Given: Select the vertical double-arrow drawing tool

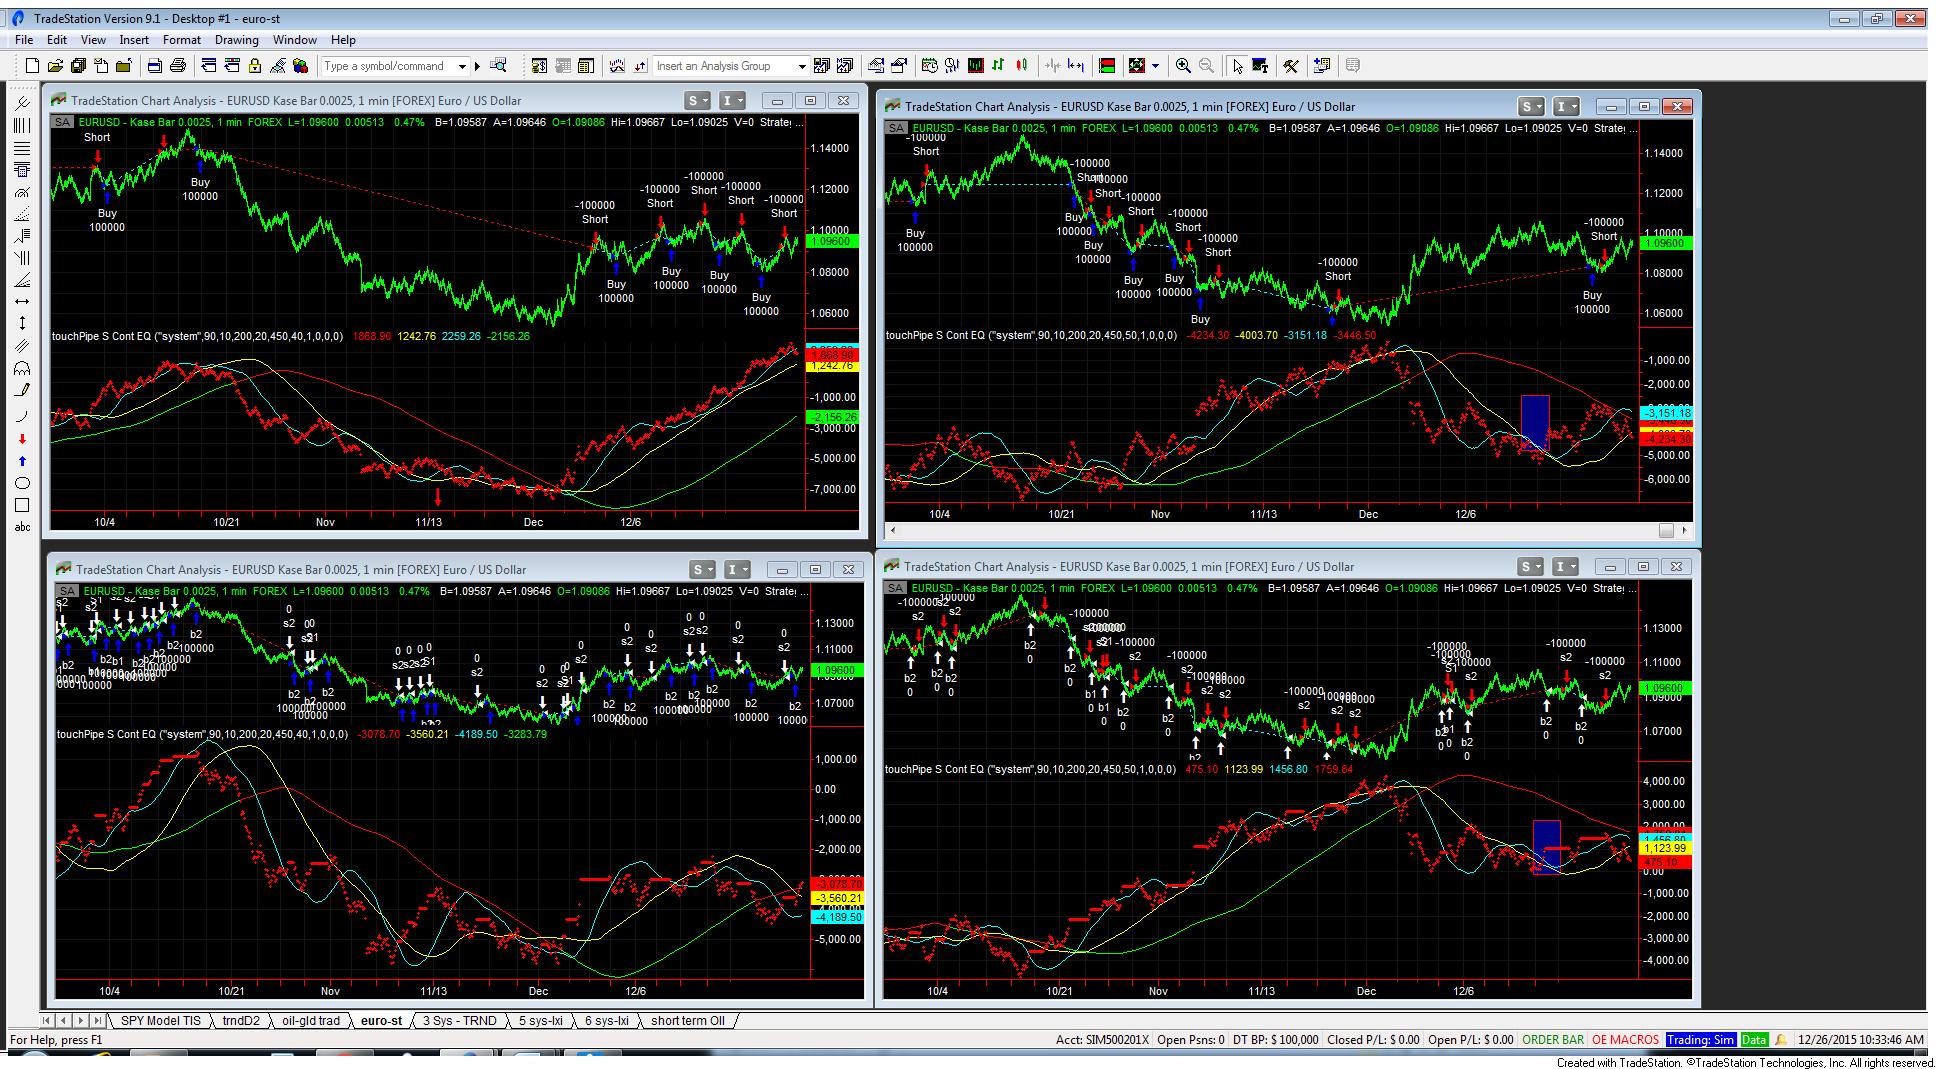Looking at the screenshot, I should 22,324.
